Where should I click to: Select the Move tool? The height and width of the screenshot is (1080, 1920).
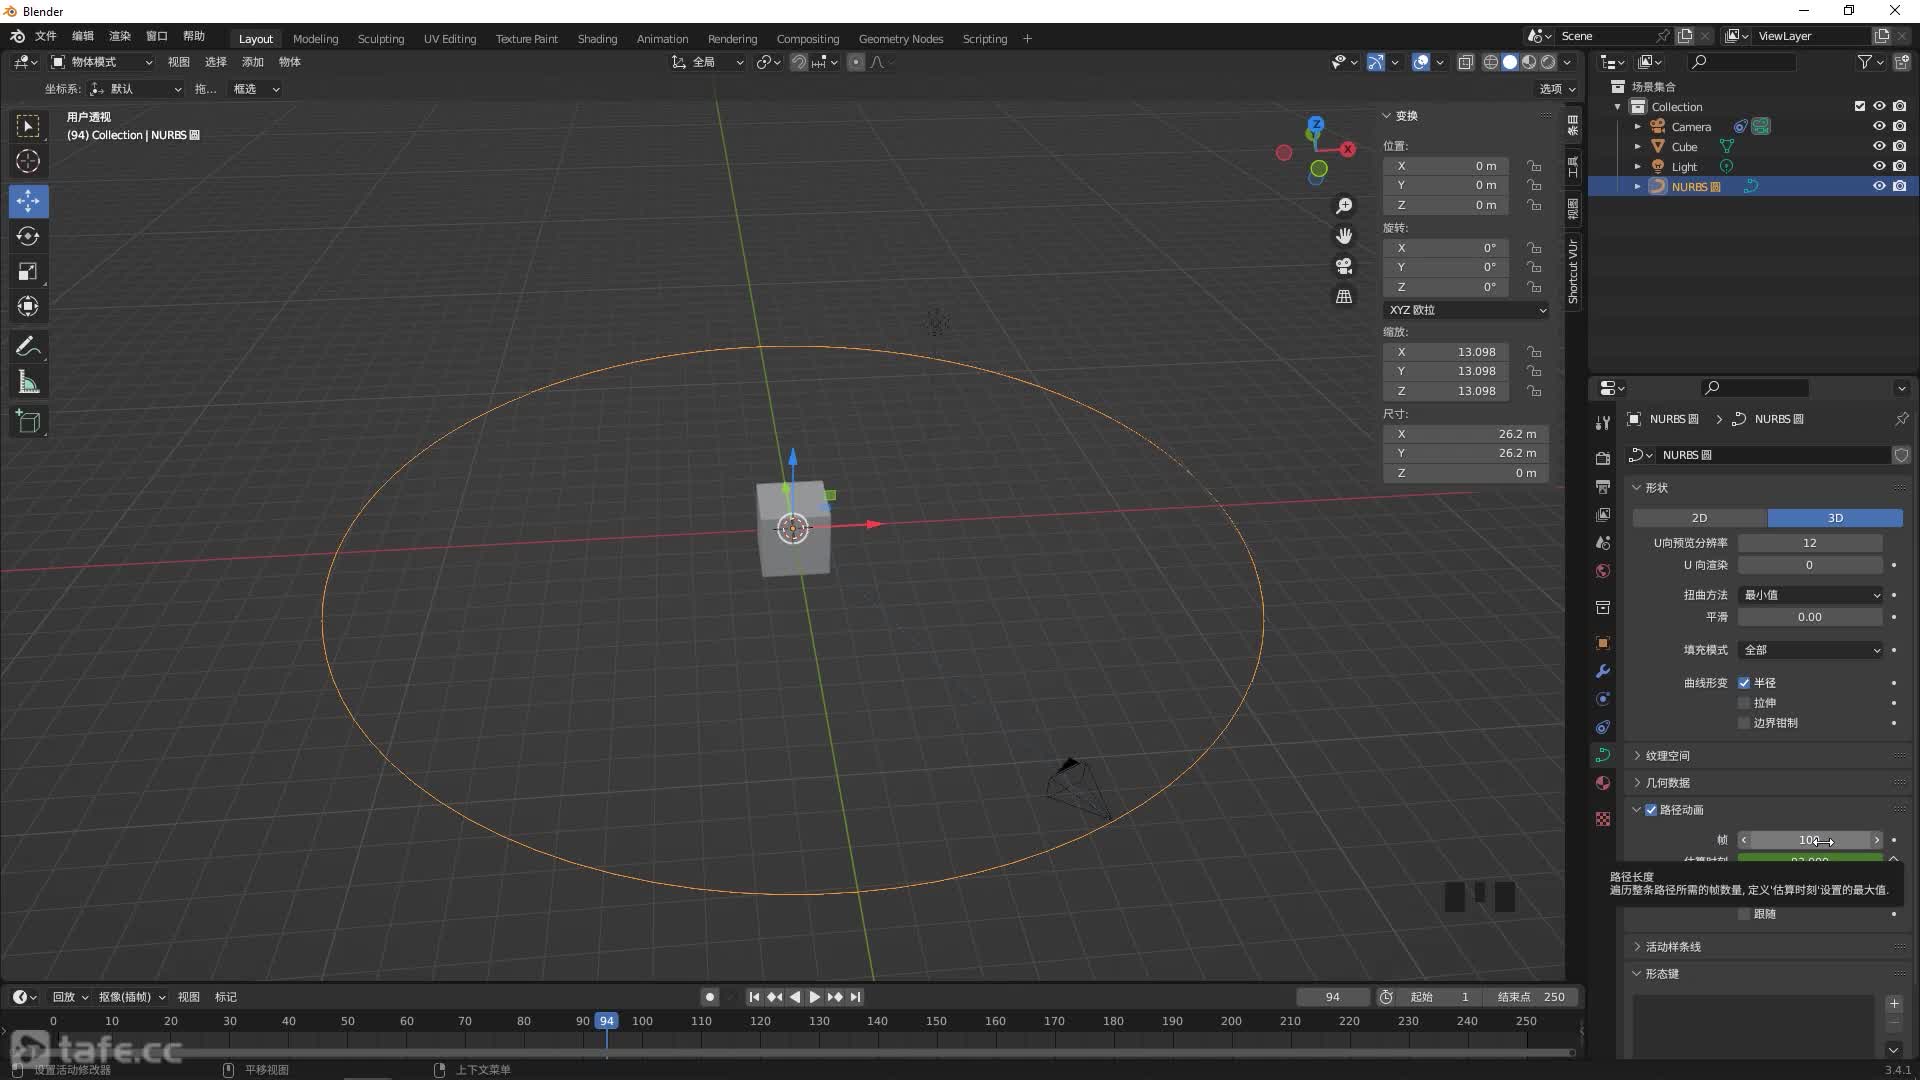[28, 201]
